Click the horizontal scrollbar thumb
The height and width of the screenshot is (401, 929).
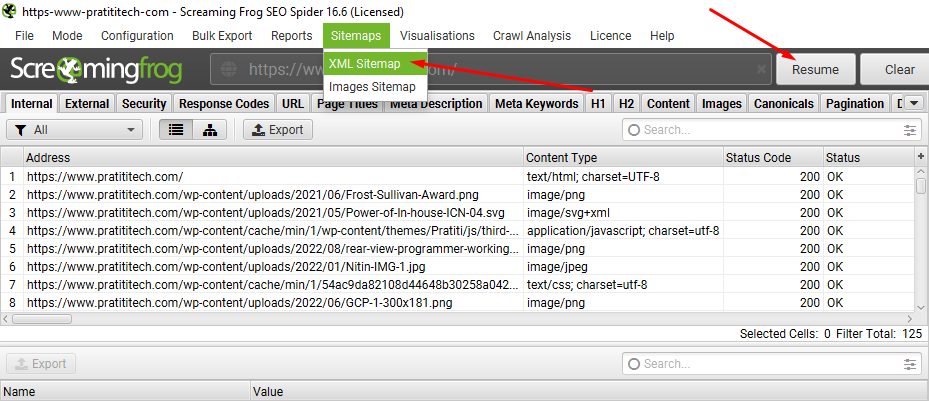41,319
